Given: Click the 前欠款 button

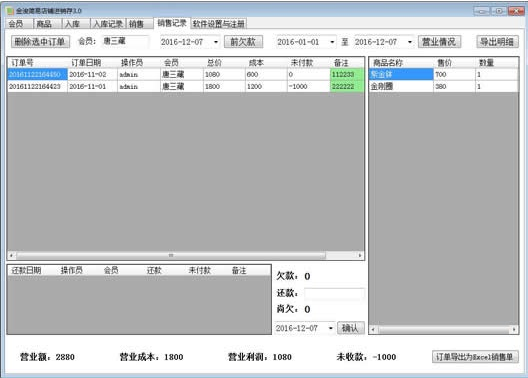Looking at the screenshot, I should click(x=243, y=42).
